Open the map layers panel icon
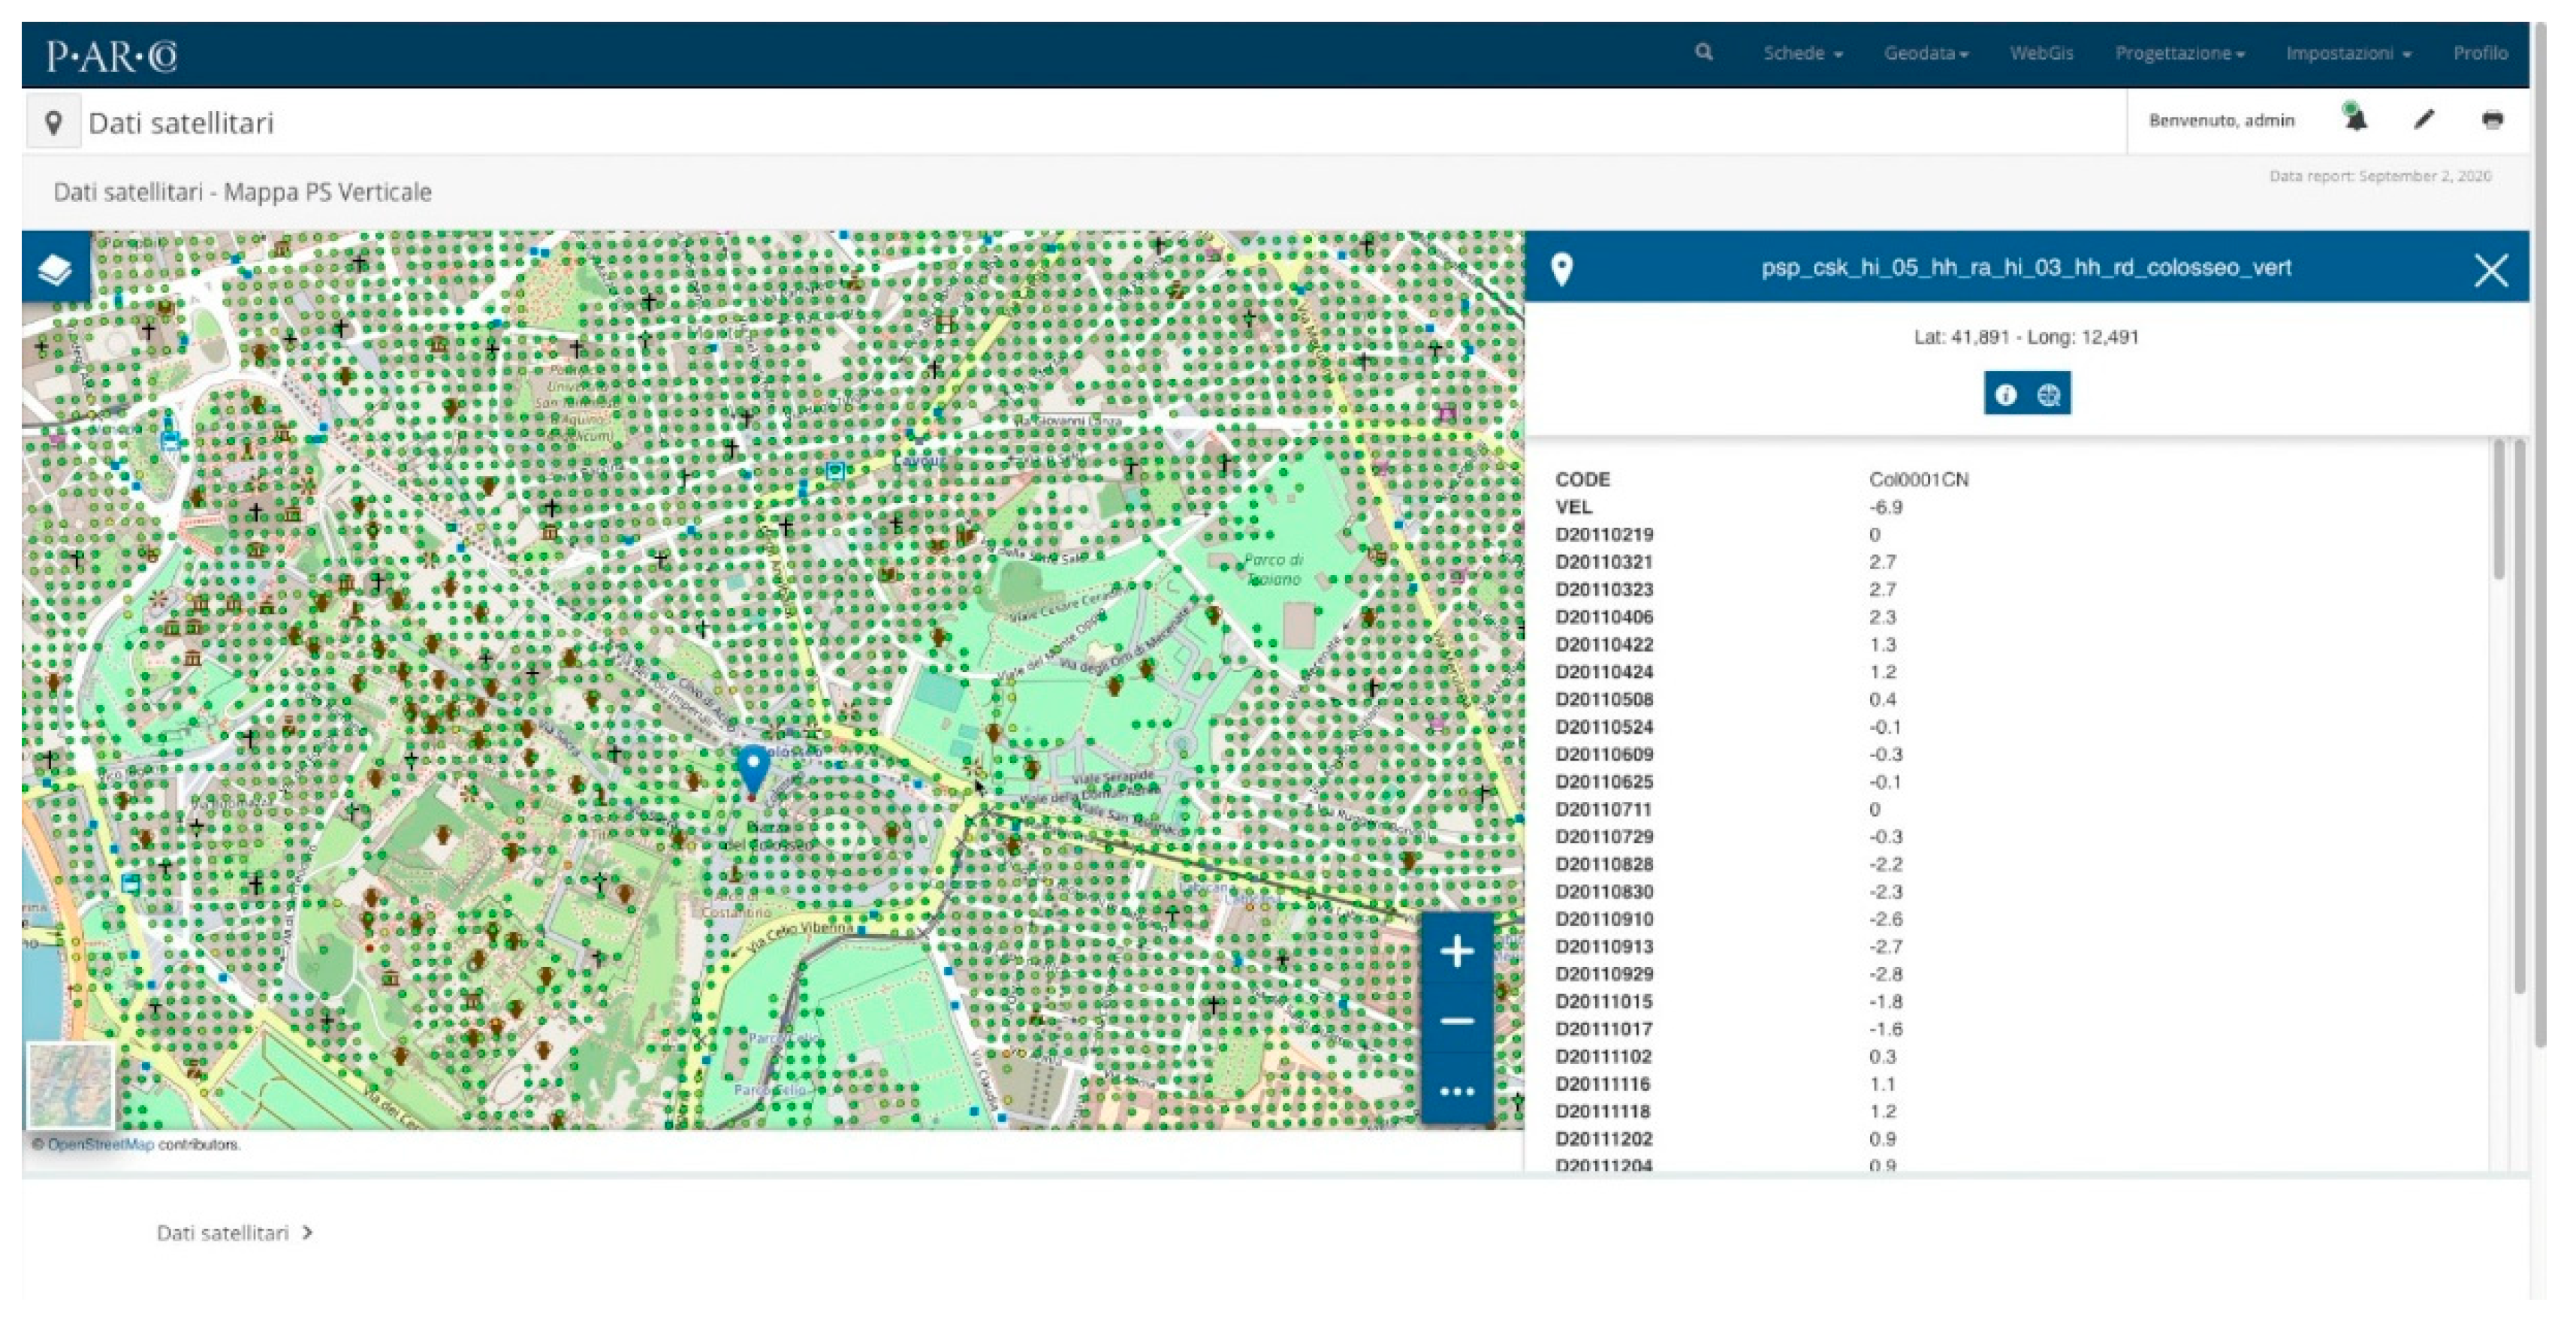Viewport: 2576px width, 1332px height. (55, 269)
